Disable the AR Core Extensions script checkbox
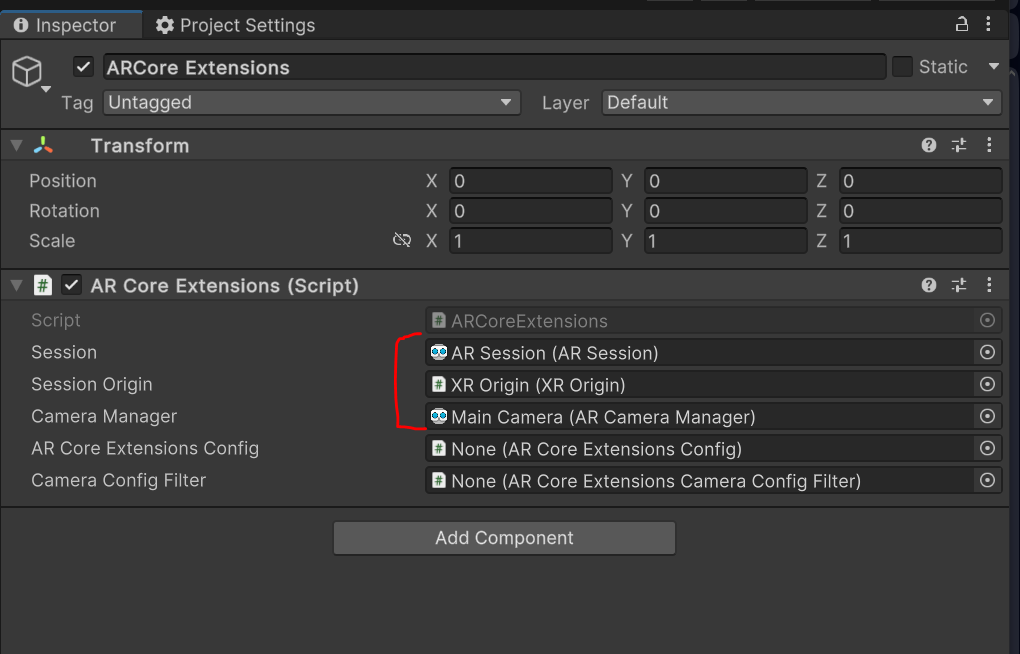Viewport: 1020px width, 654px height. 71,286
